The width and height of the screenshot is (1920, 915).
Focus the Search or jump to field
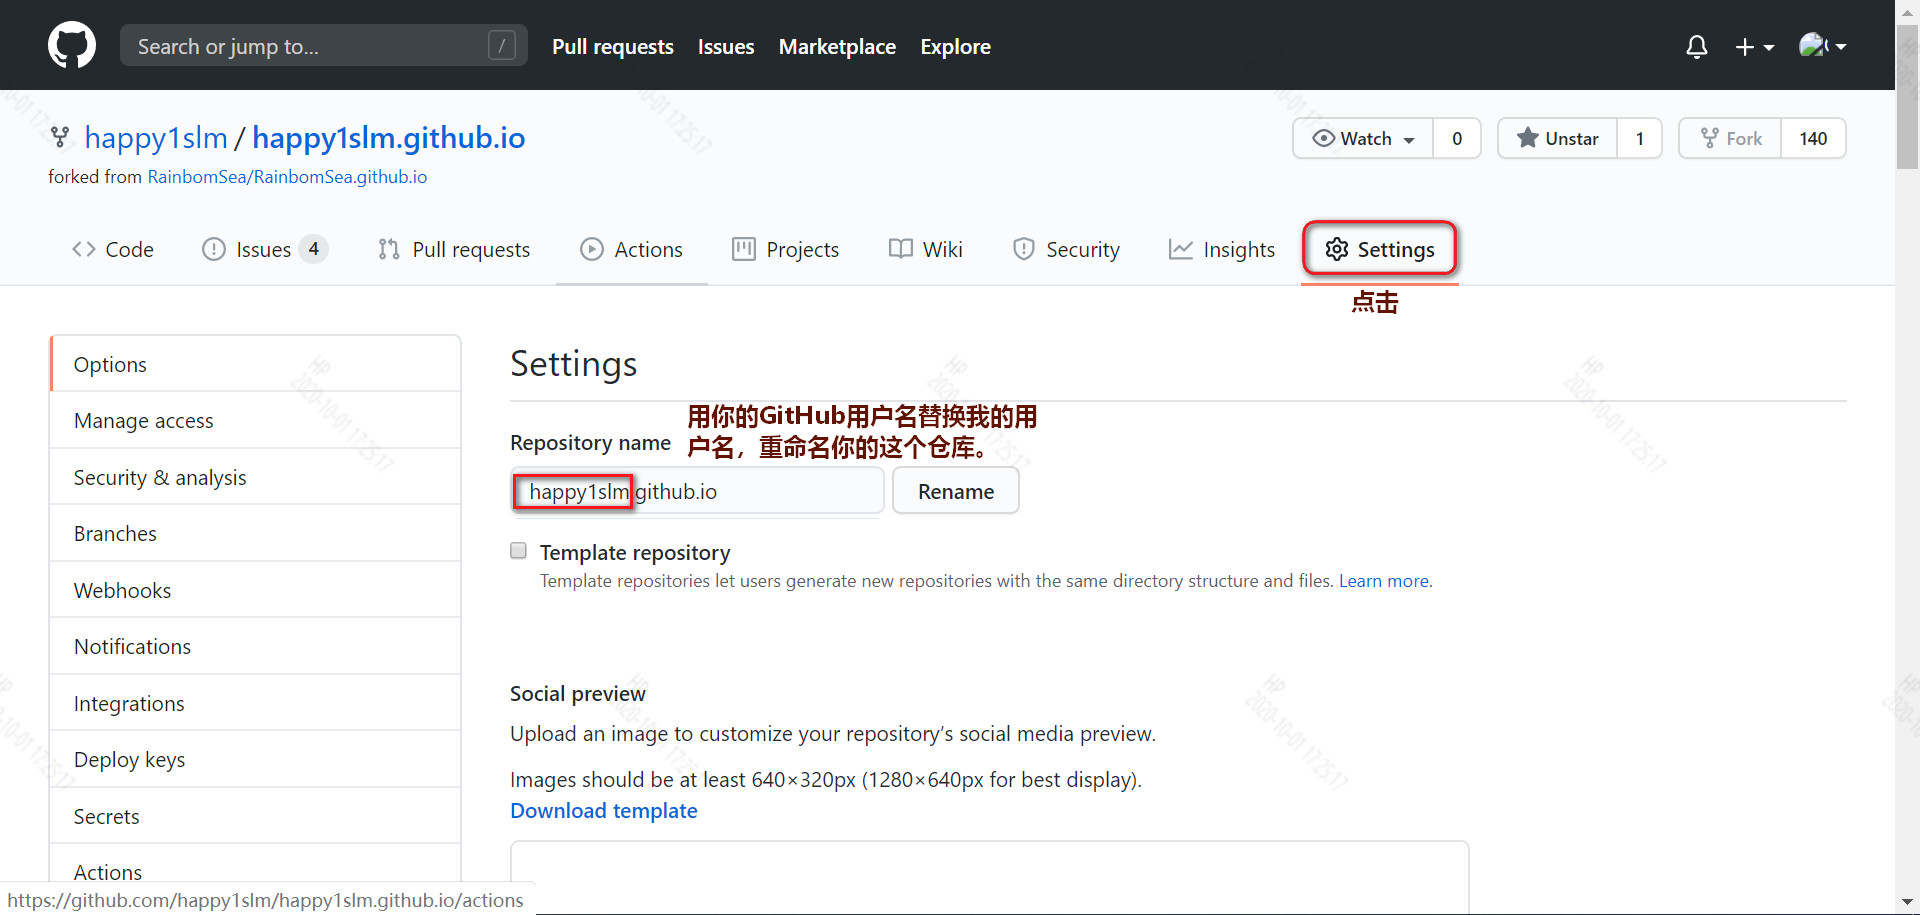(323, 46)
